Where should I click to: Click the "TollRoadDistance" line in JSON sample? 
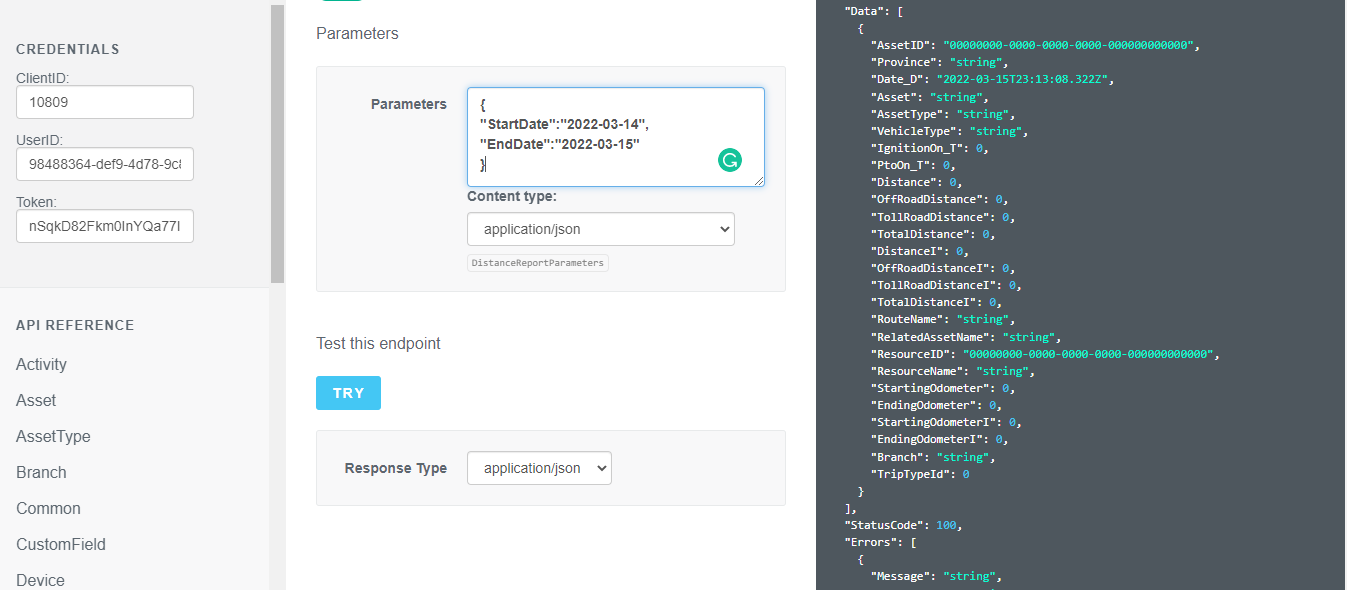pyautogui.click(x=945, y=217)
